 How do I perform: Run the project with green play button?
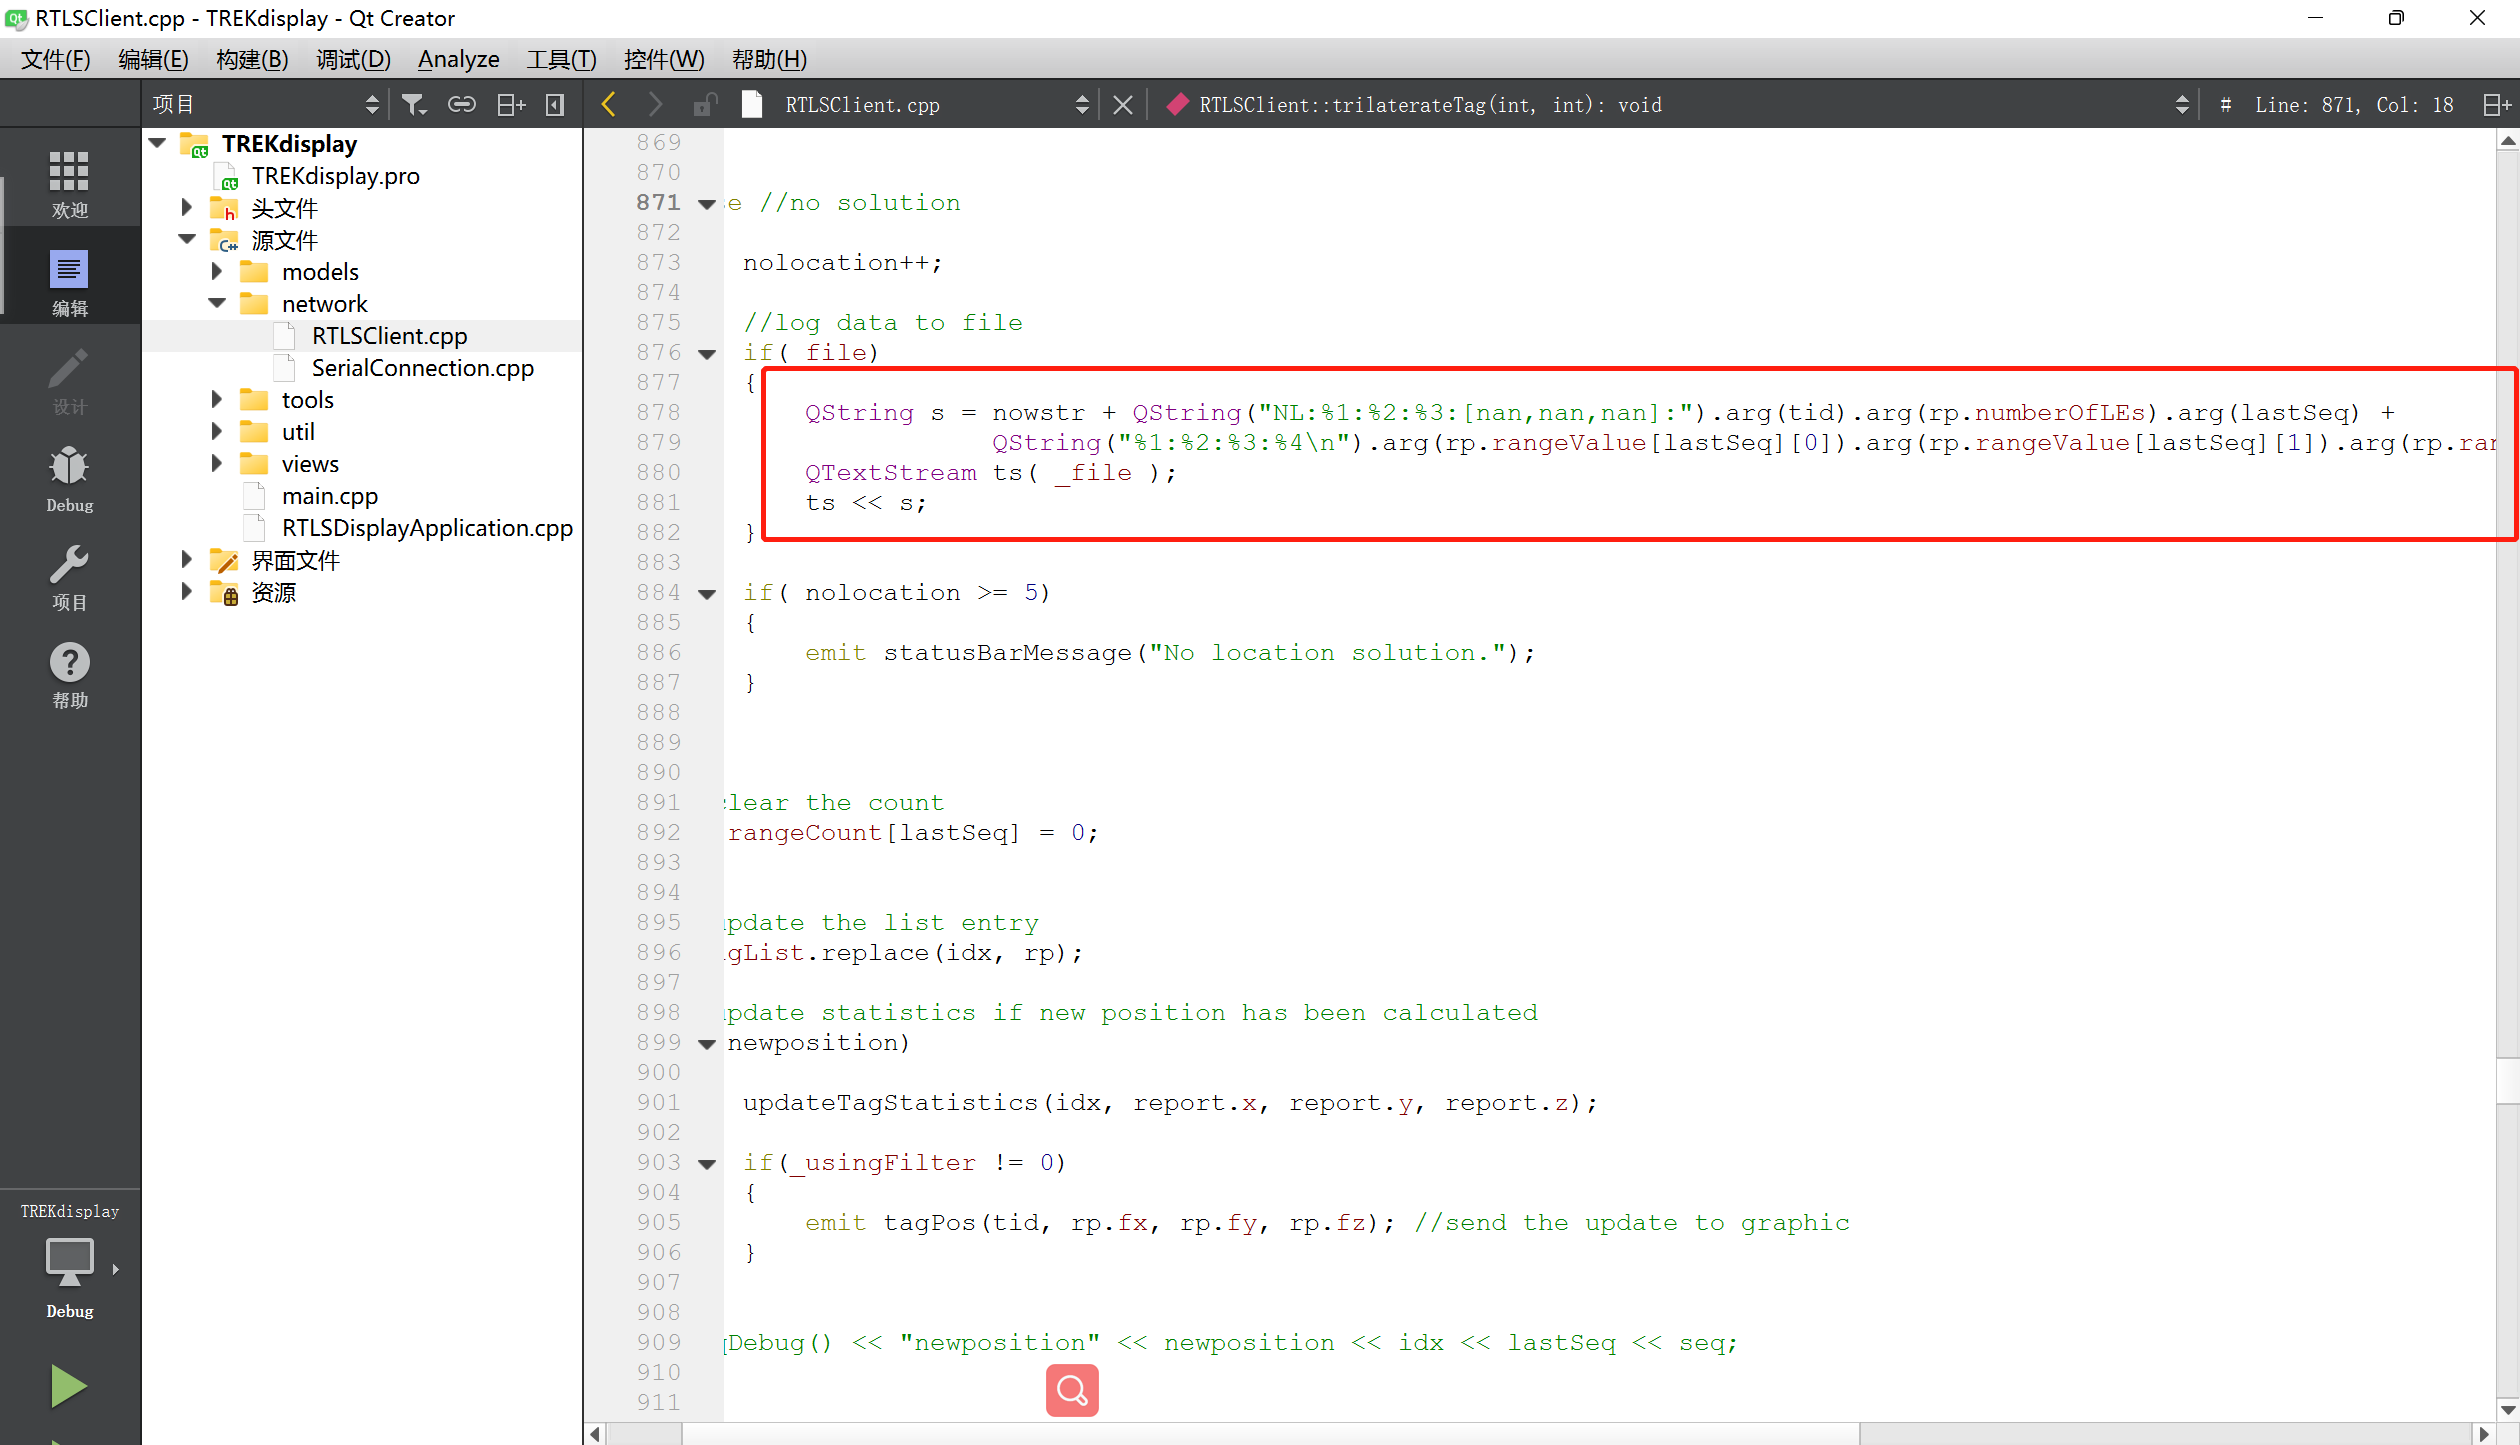(x=69, y=1386)
